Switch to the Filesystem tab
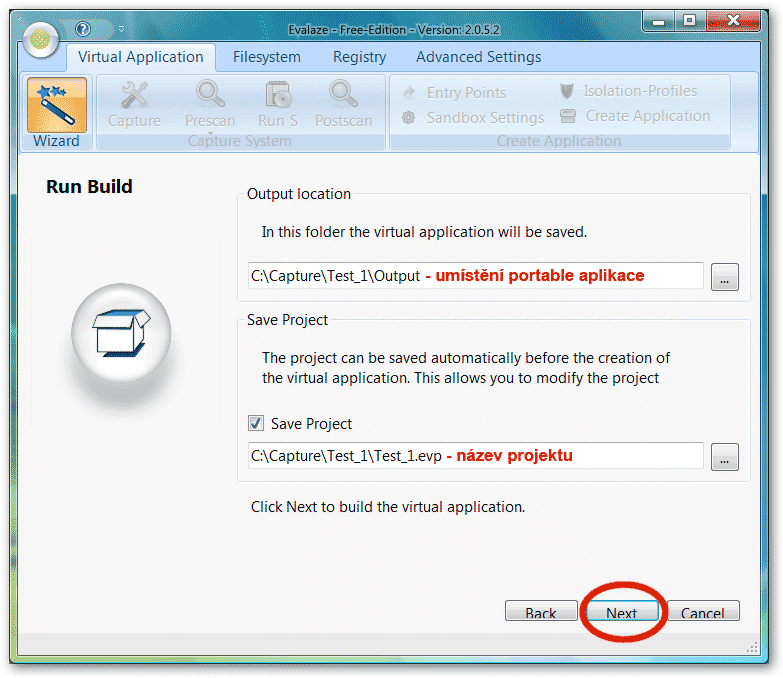Image resolution: width=783 pixels, height=678 pixels. coord(267,57)
